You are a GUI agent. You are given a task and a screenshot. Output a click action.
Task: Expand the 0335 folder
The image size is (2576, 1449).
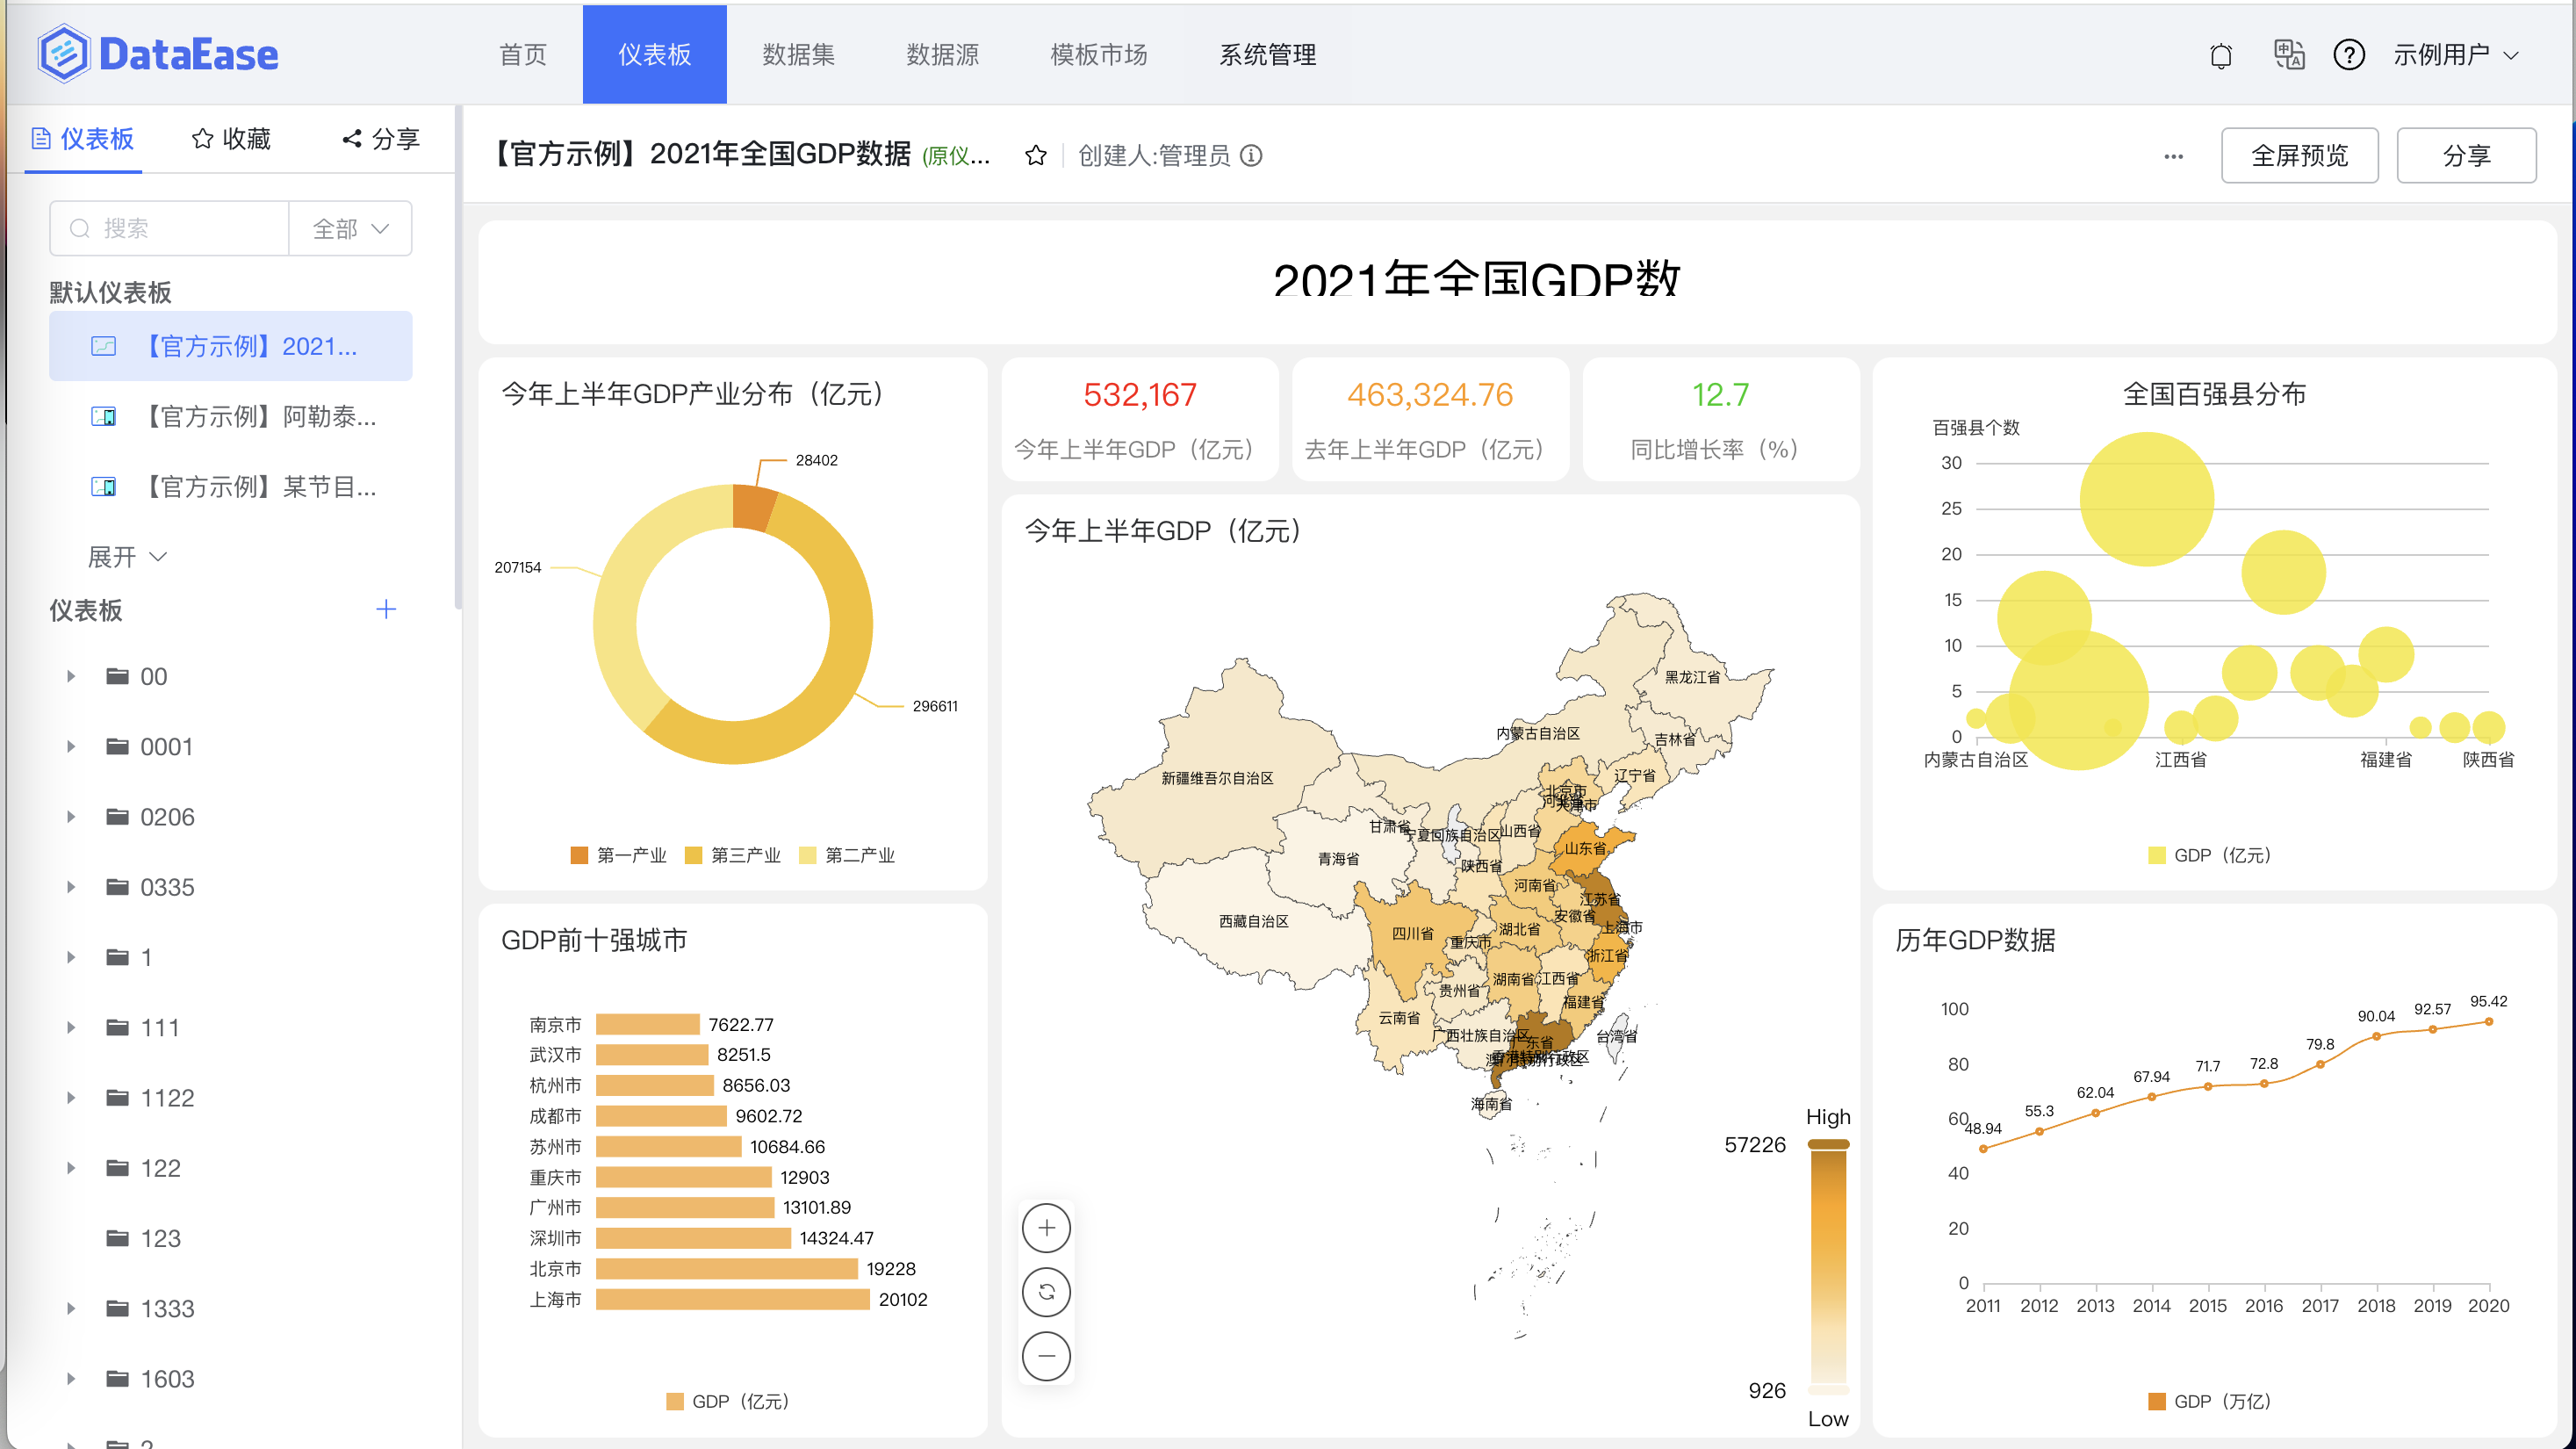coord(71,886)
